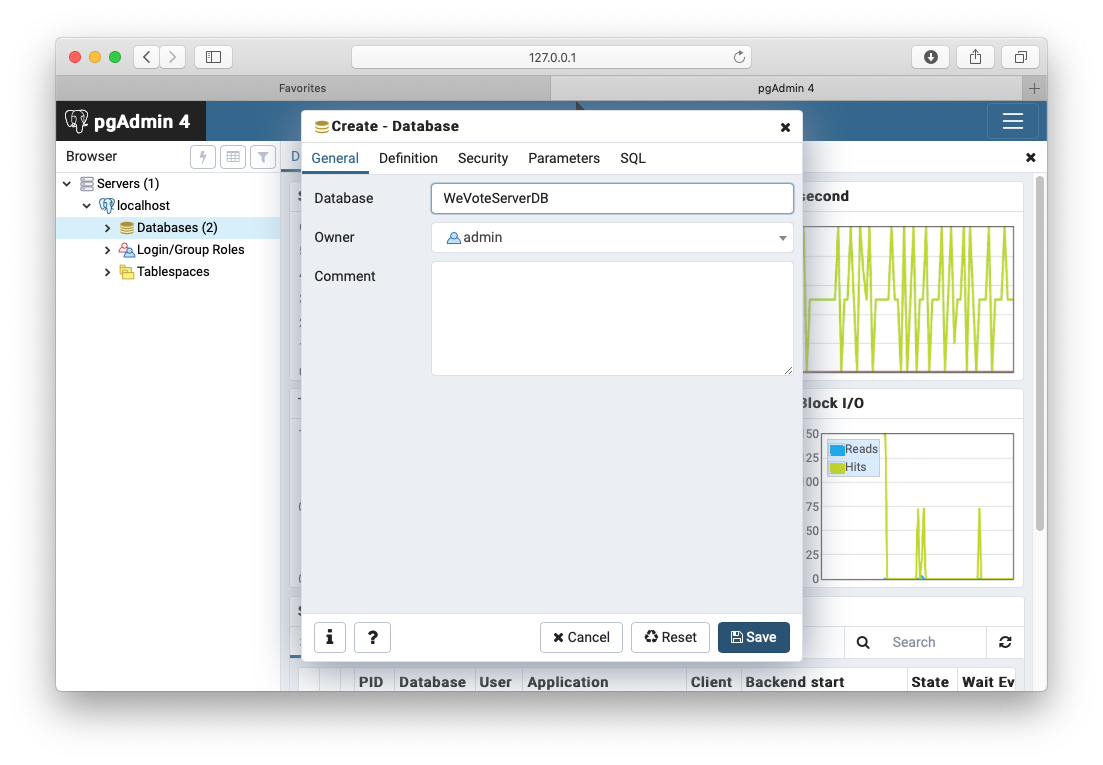1103x765 pixels.
Task: Go forward in Safari
Action: coord(172,57)
